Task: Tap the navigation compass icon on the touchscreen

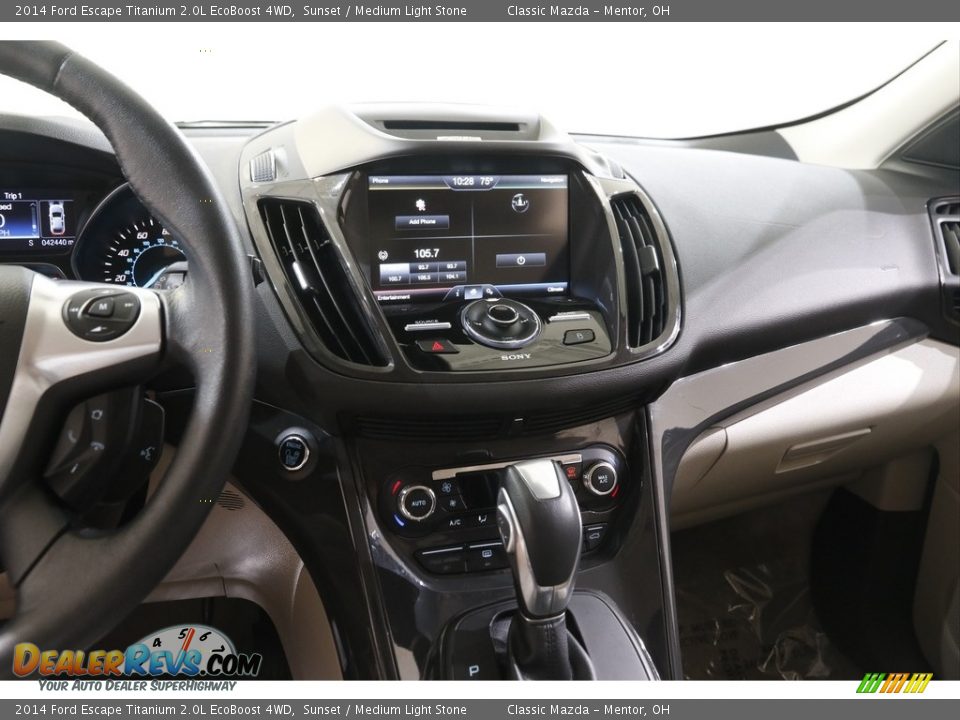Action: [520, 203]
